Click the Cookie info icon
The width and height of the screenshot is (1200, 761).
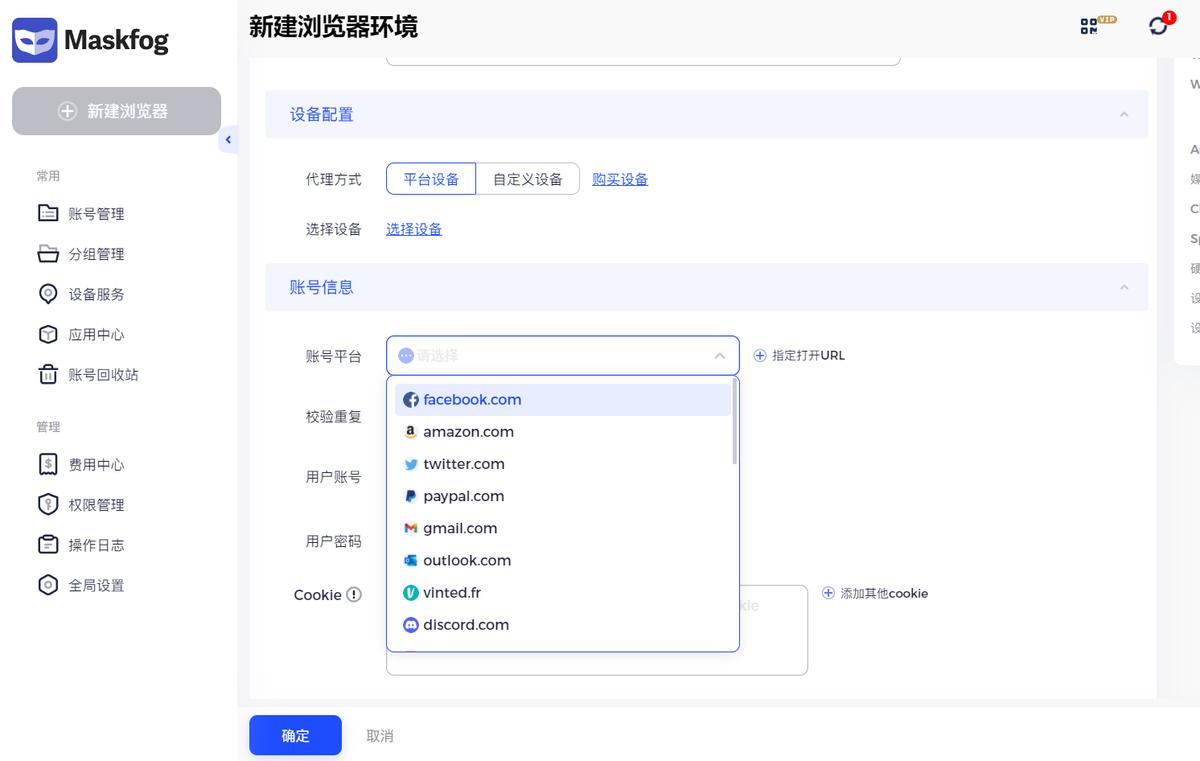[353, 595]
